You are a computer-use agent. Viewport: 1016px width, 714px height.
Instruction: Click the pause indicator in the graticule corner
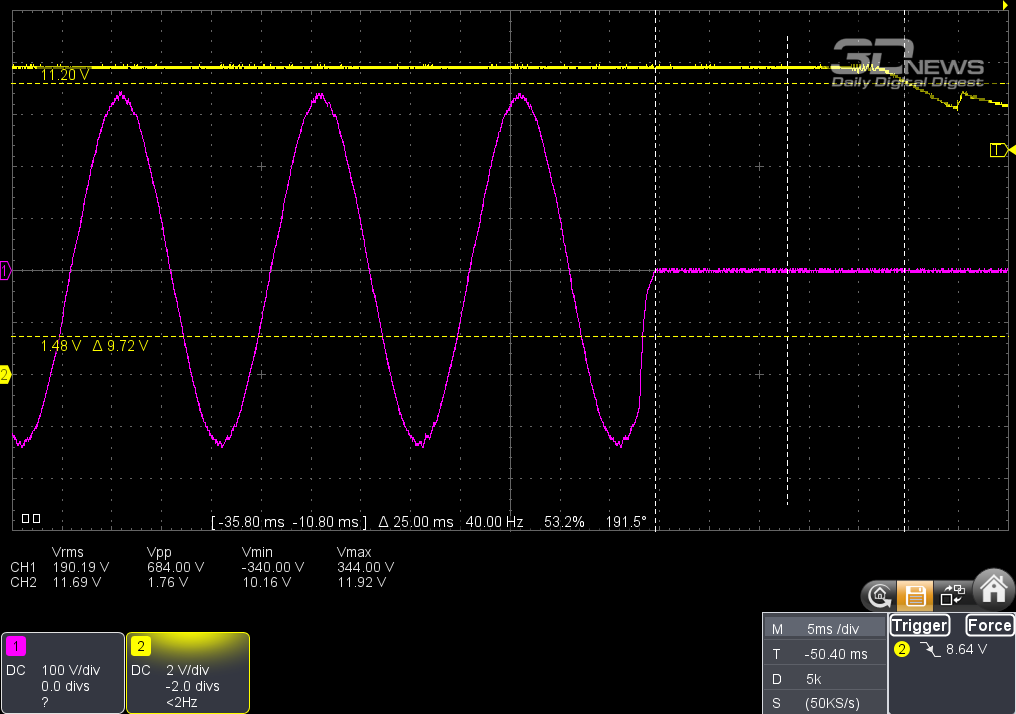[30, 519]
